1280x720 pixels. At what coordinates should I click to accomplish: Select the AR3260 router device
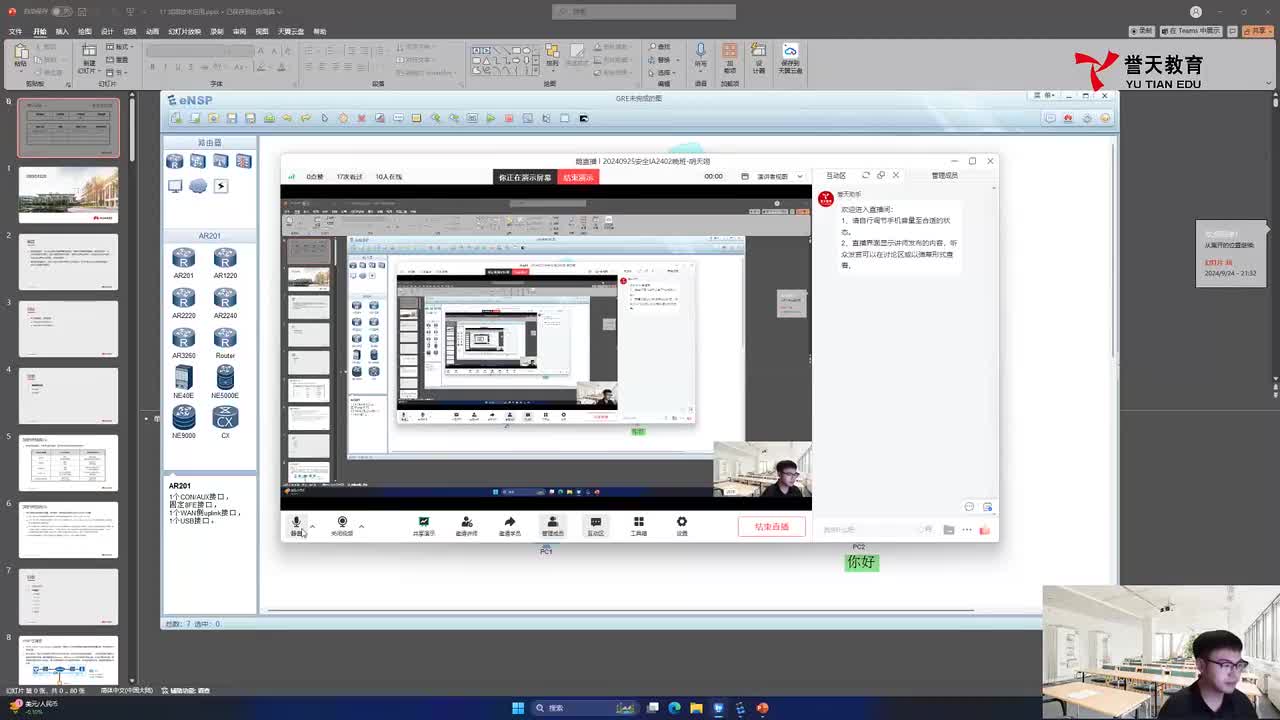(183, 343)
